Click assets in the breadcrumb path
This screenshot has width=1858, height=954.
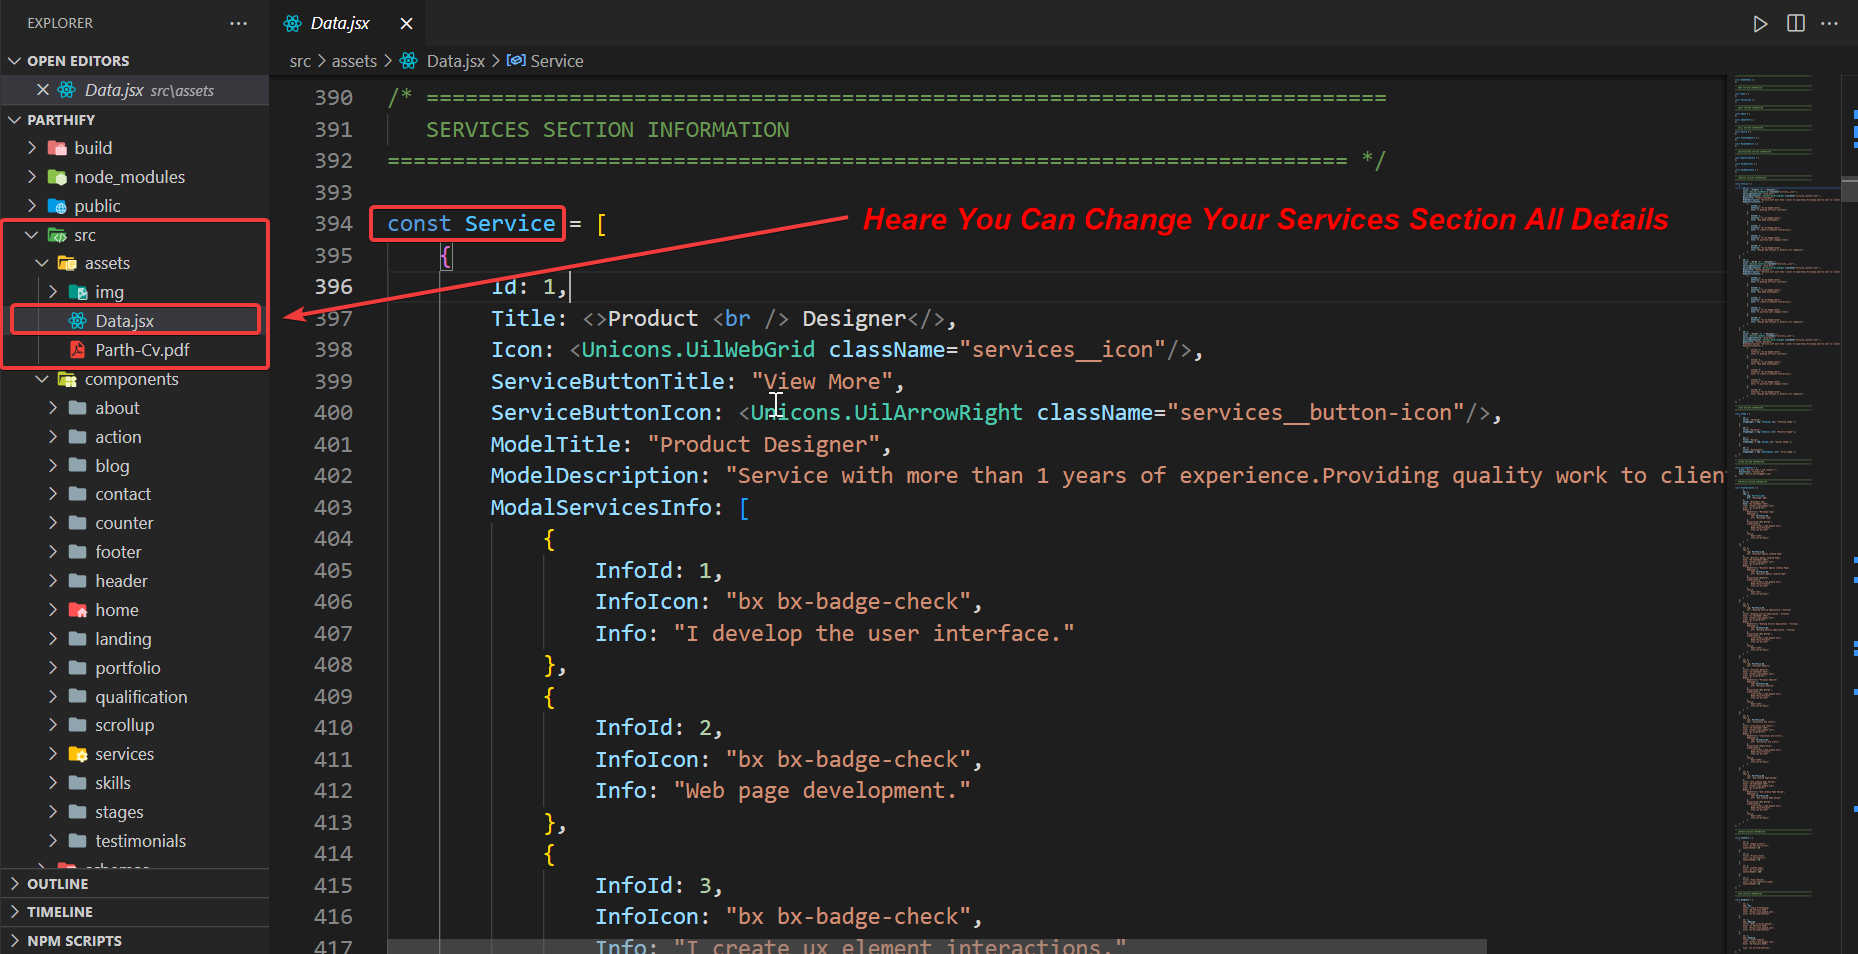(354, 61)
